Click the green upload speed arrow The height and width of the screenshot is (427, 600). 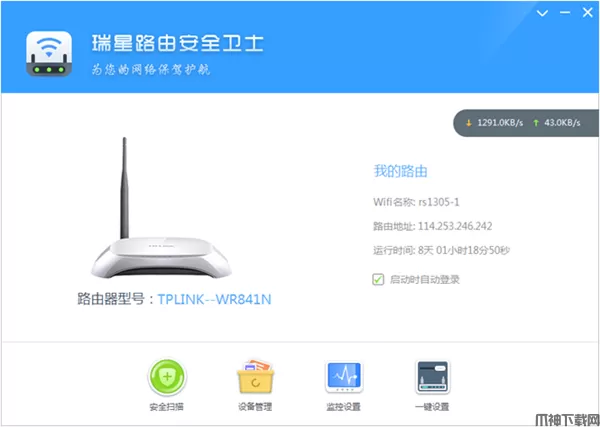[536, 123]
